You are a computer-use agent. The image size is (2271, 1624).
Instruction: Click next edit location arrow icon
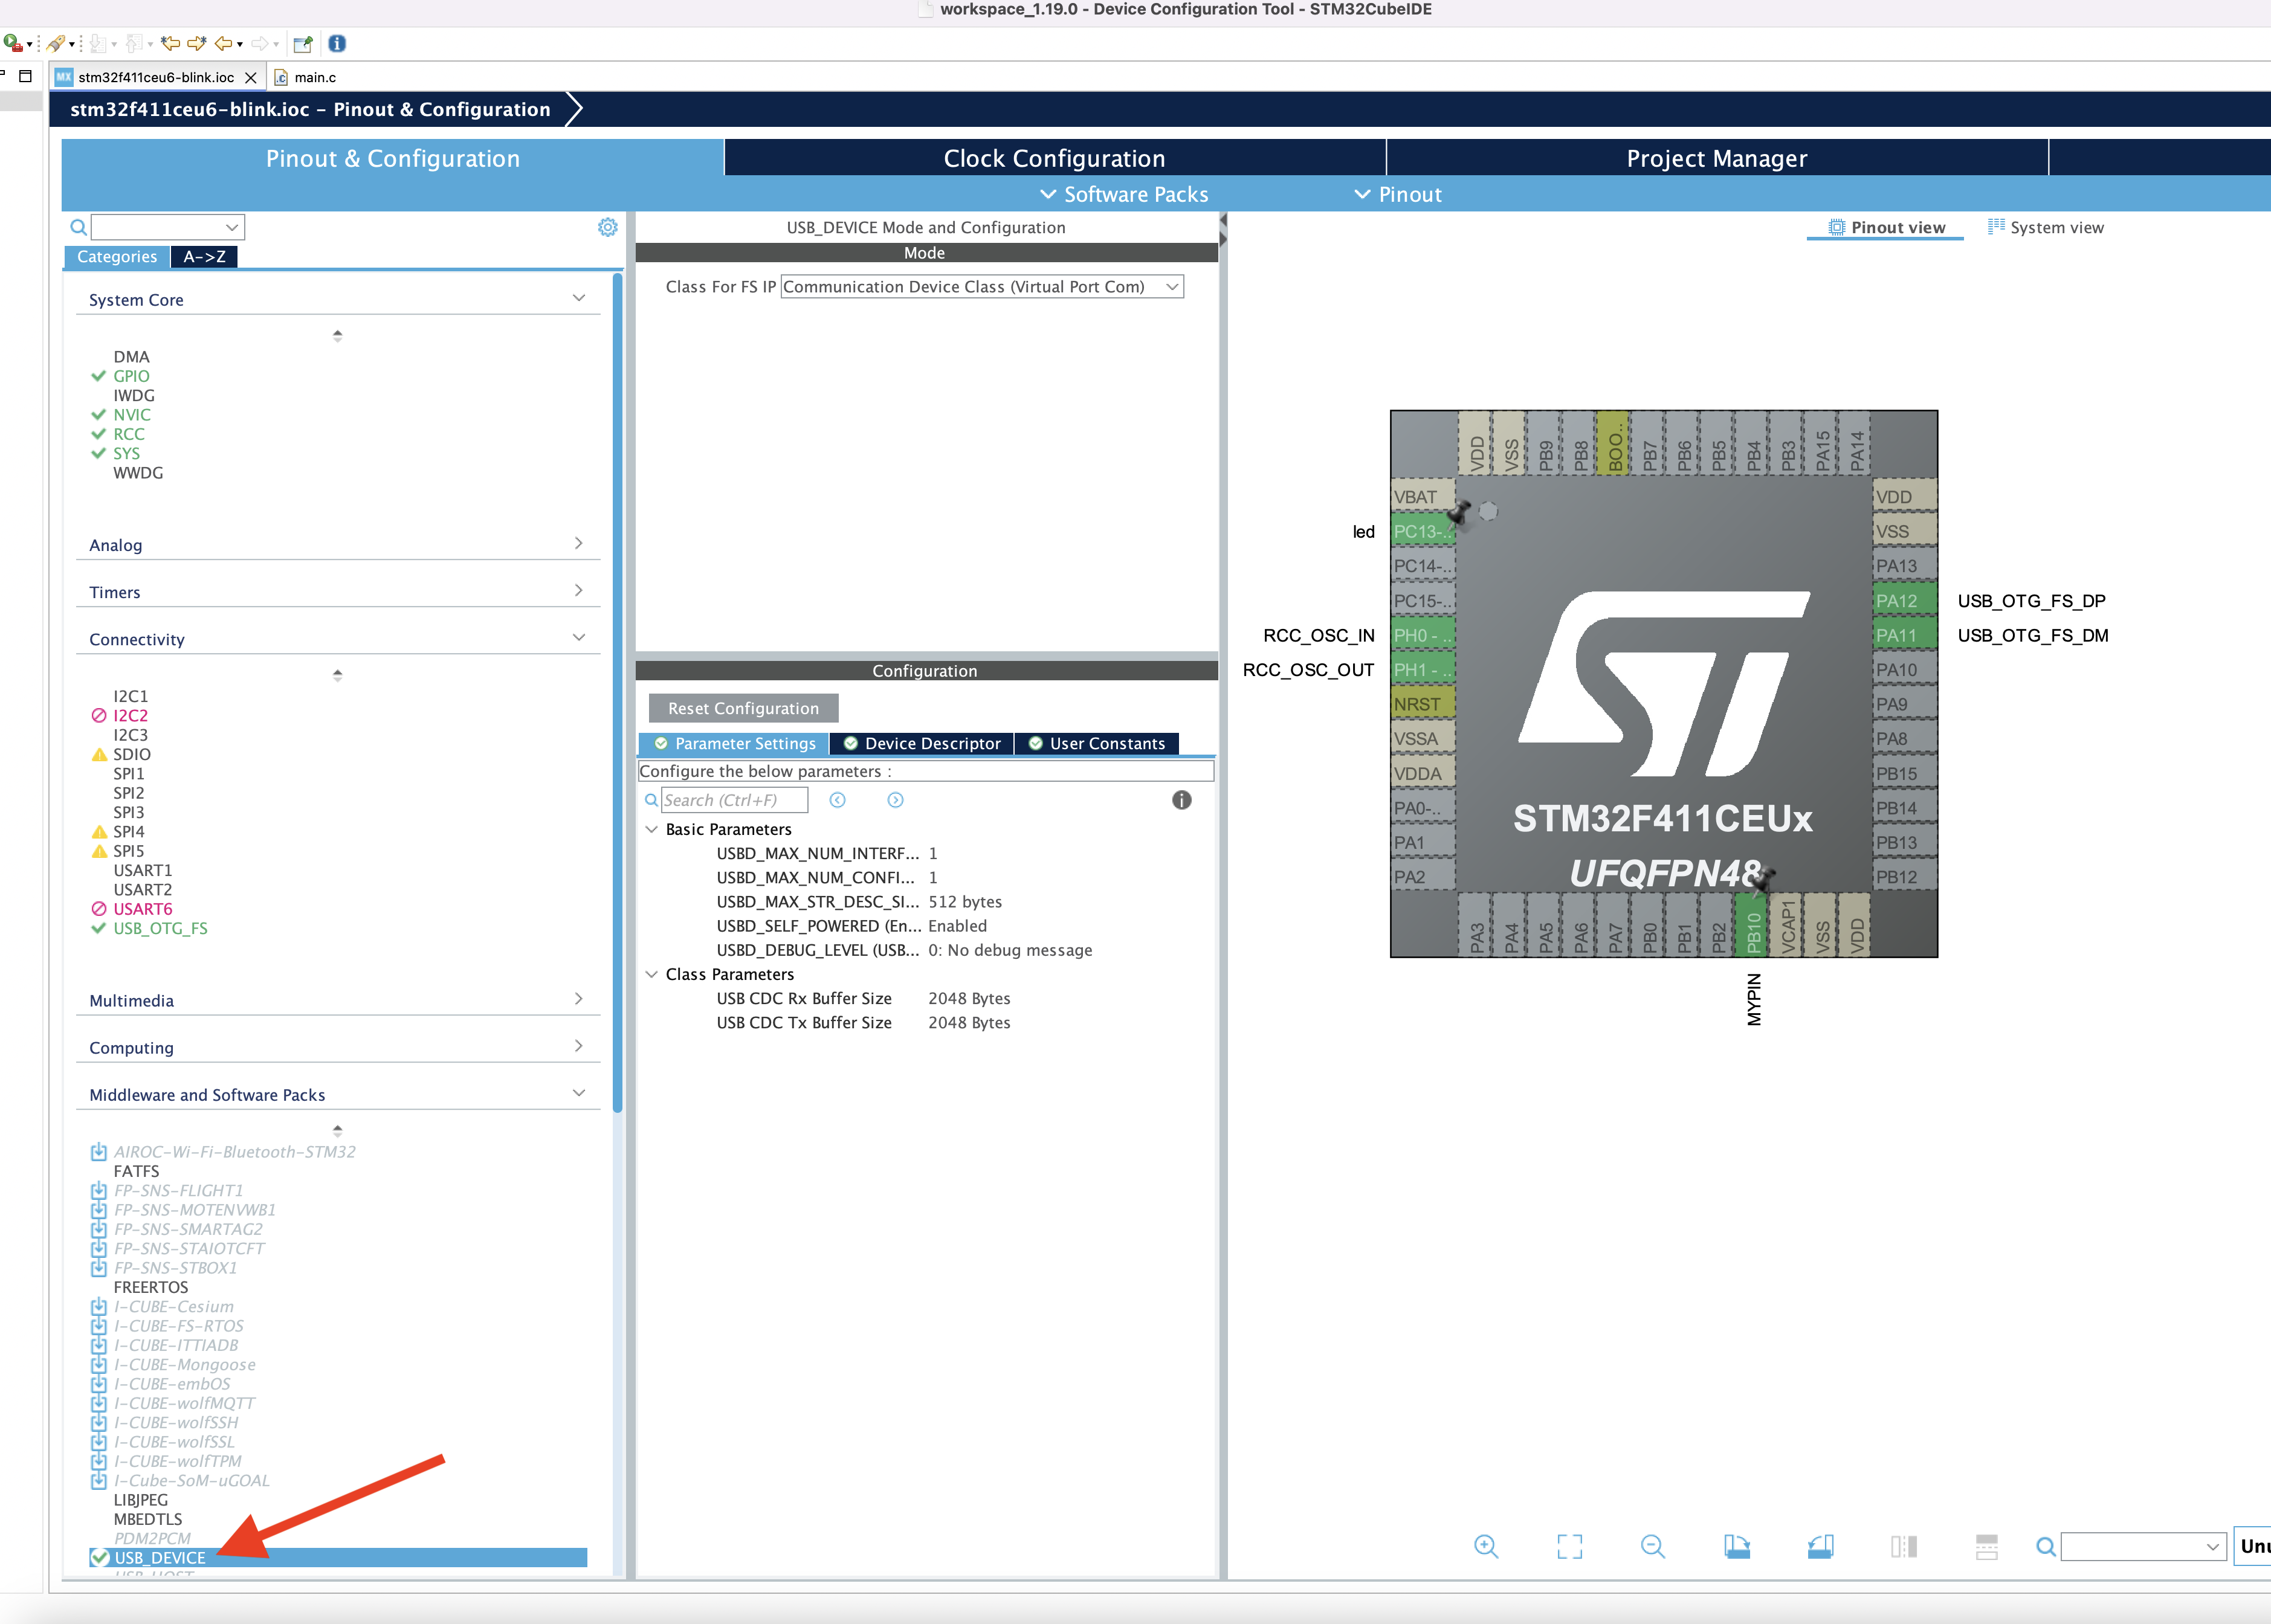click(x=196, y=43)
